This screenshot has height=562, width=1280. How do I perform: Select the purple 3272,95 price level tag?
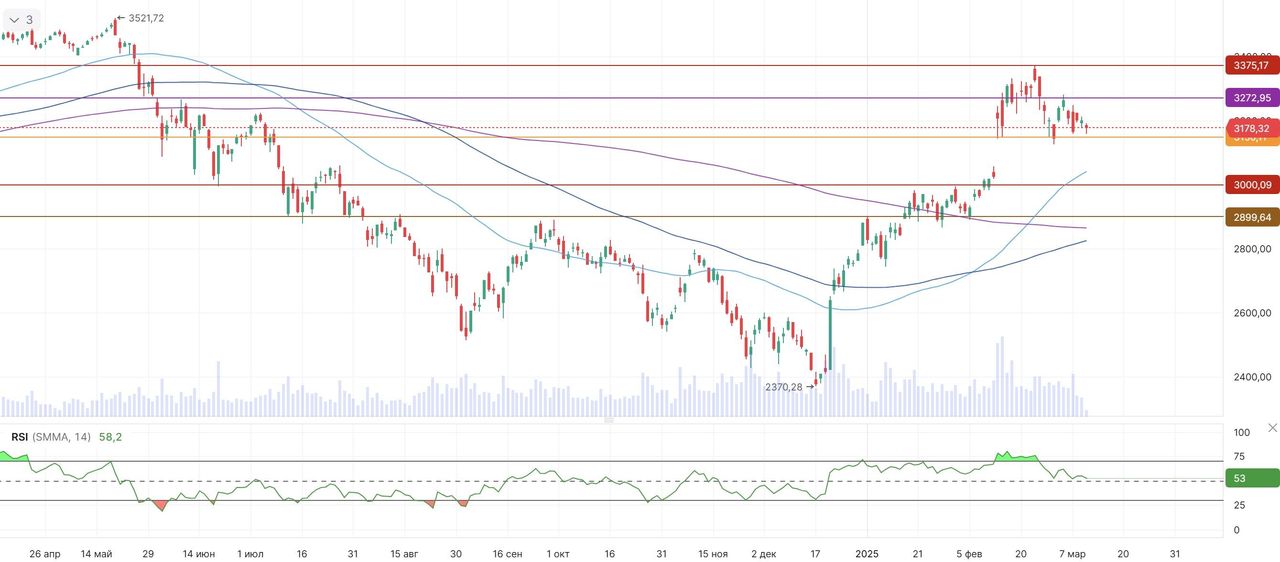pos(1251,98)
